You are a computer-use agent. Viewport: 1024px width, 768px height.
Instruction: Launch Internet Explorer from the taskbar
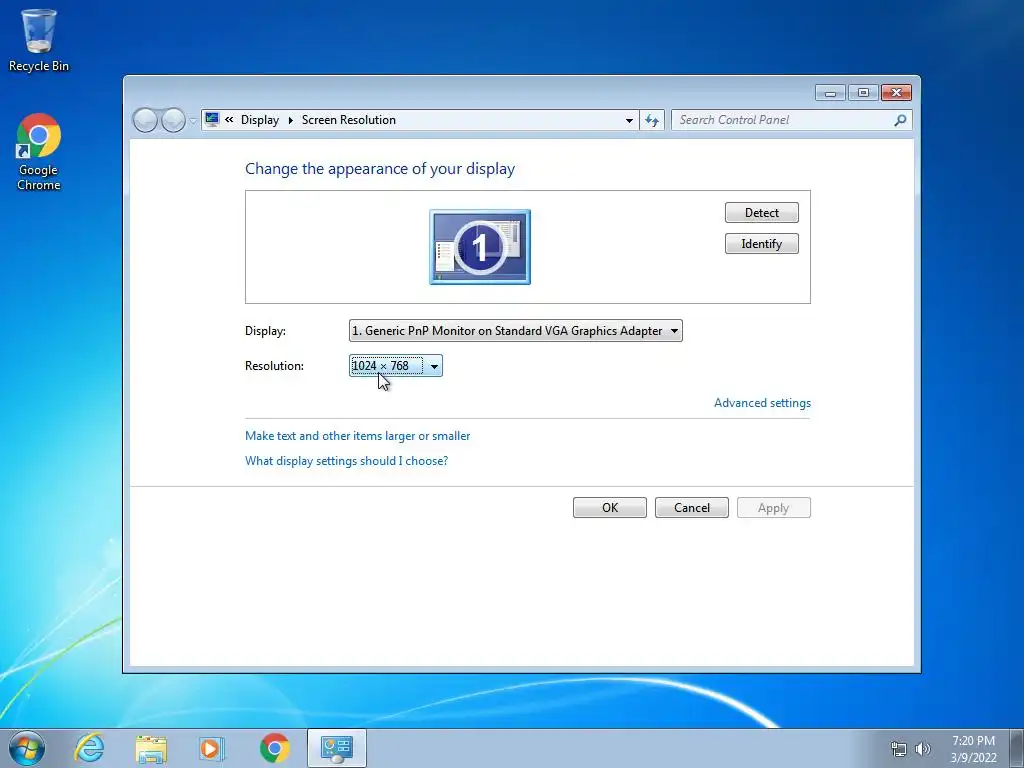(x=89, y=748)
